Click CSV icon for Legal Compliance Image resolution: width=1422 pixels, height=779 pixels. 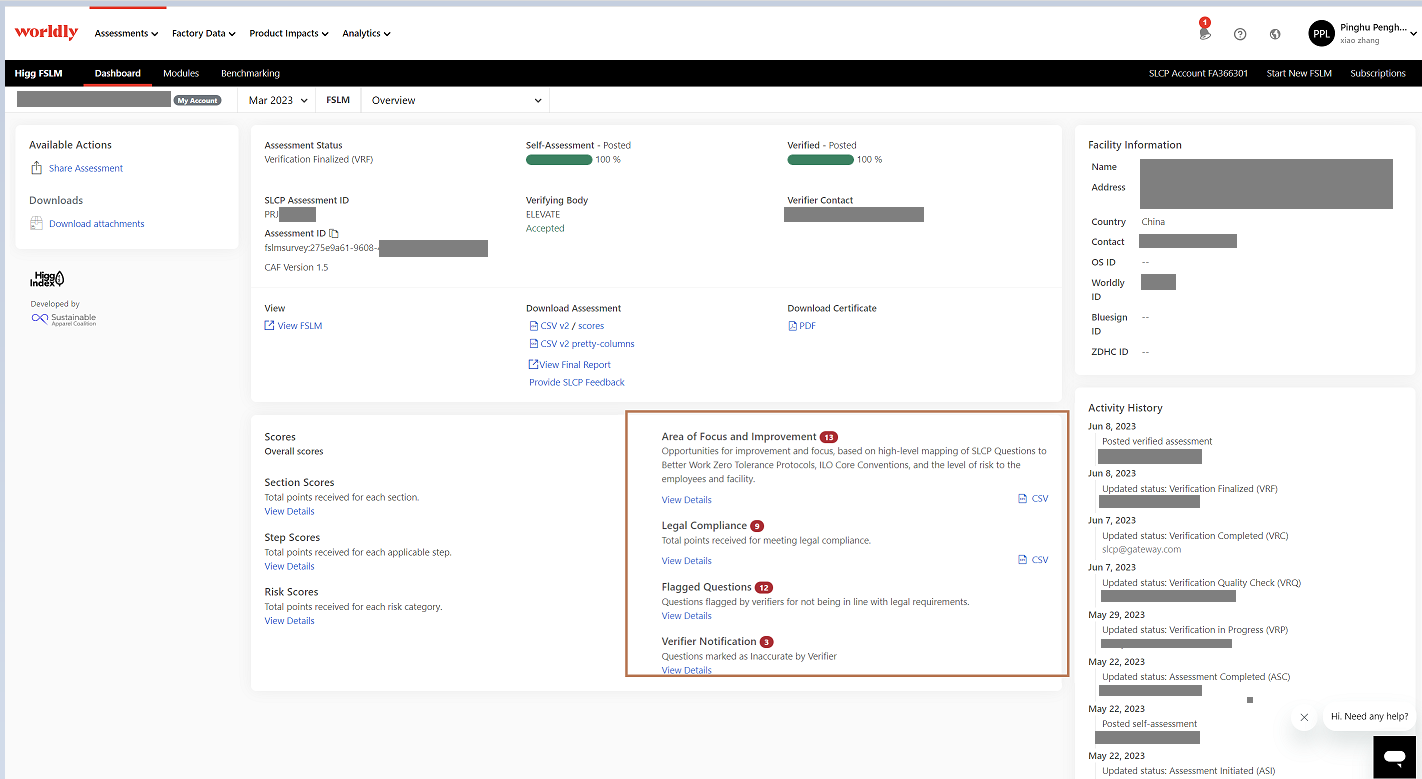(1022, 560)
